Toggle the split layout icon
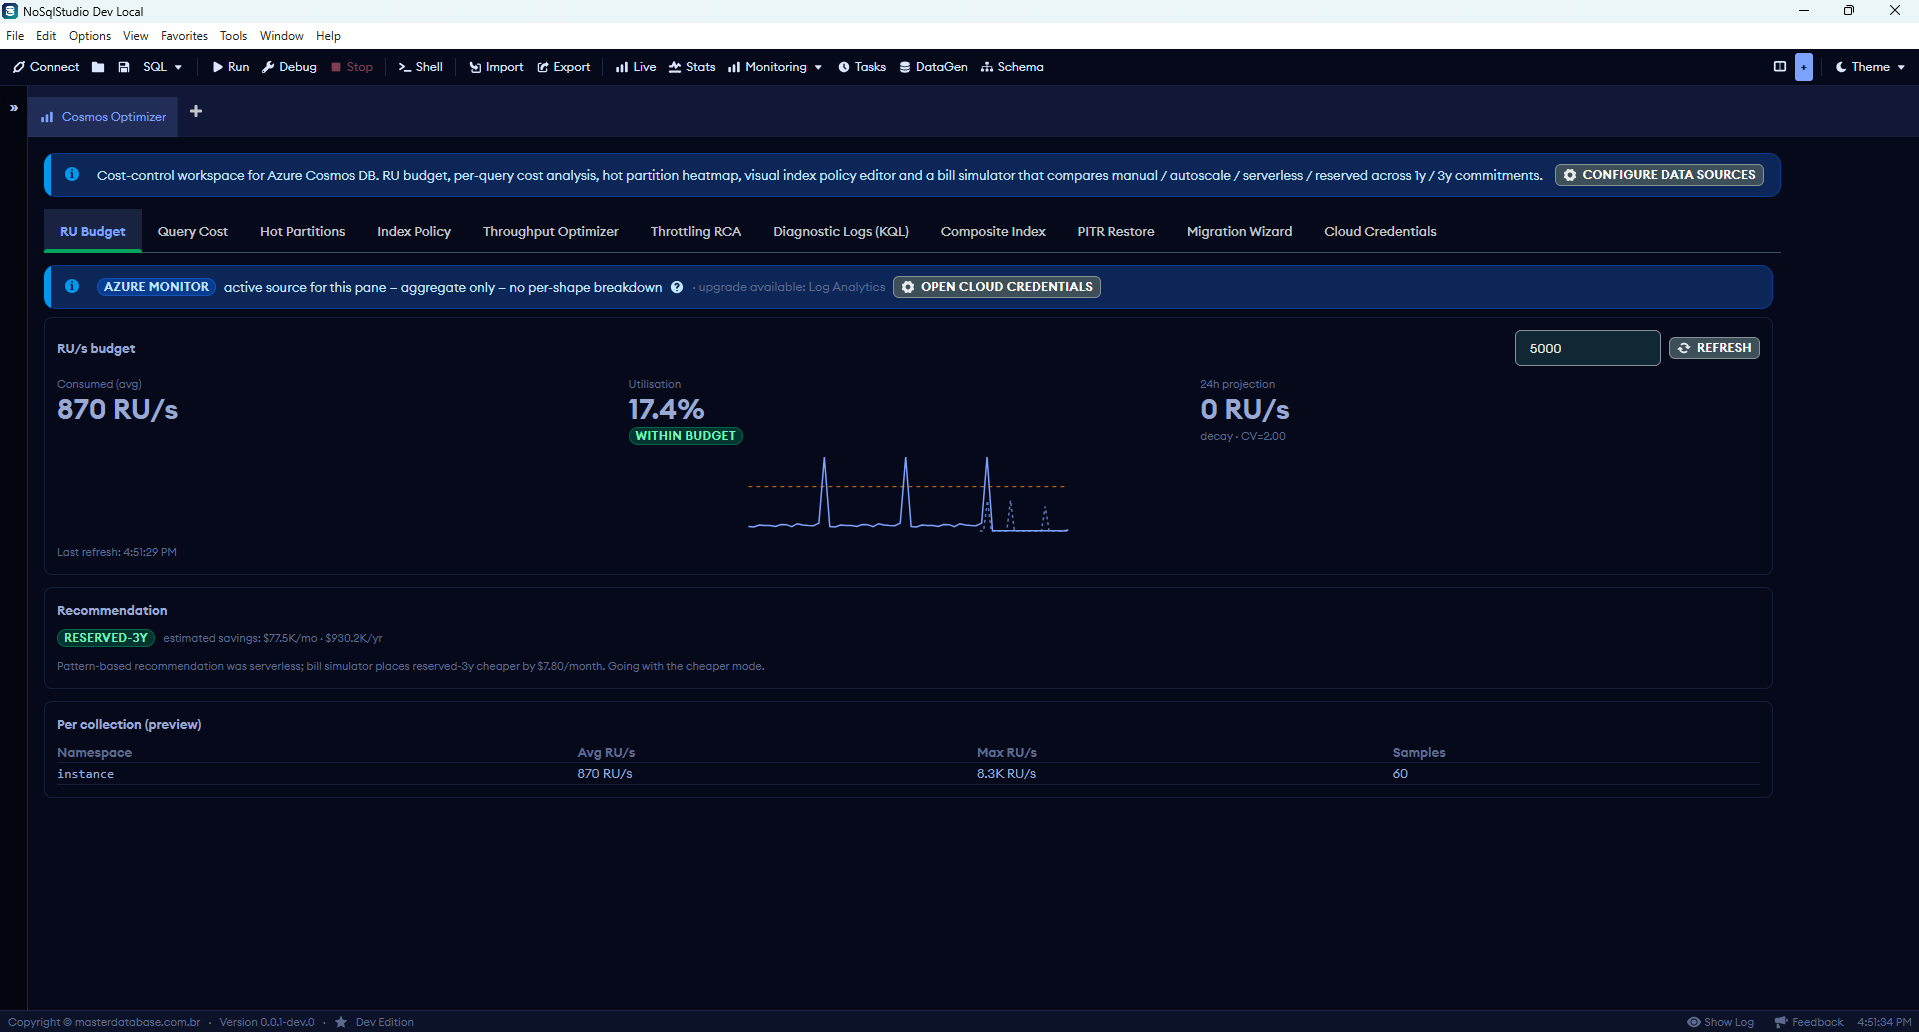The width and height of the screenshot is (1919, 1032). [x=1780, y=67]
